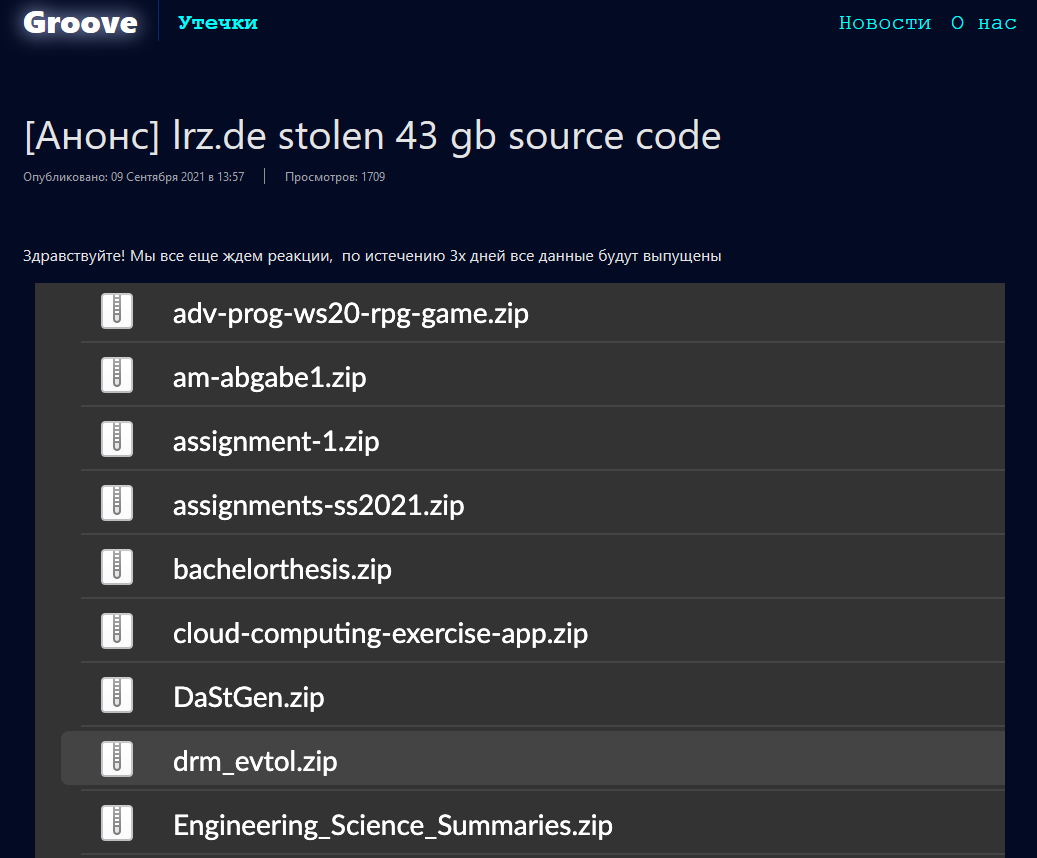Select the file name adv-prog-ws20-rpg-game.zip

351,314
